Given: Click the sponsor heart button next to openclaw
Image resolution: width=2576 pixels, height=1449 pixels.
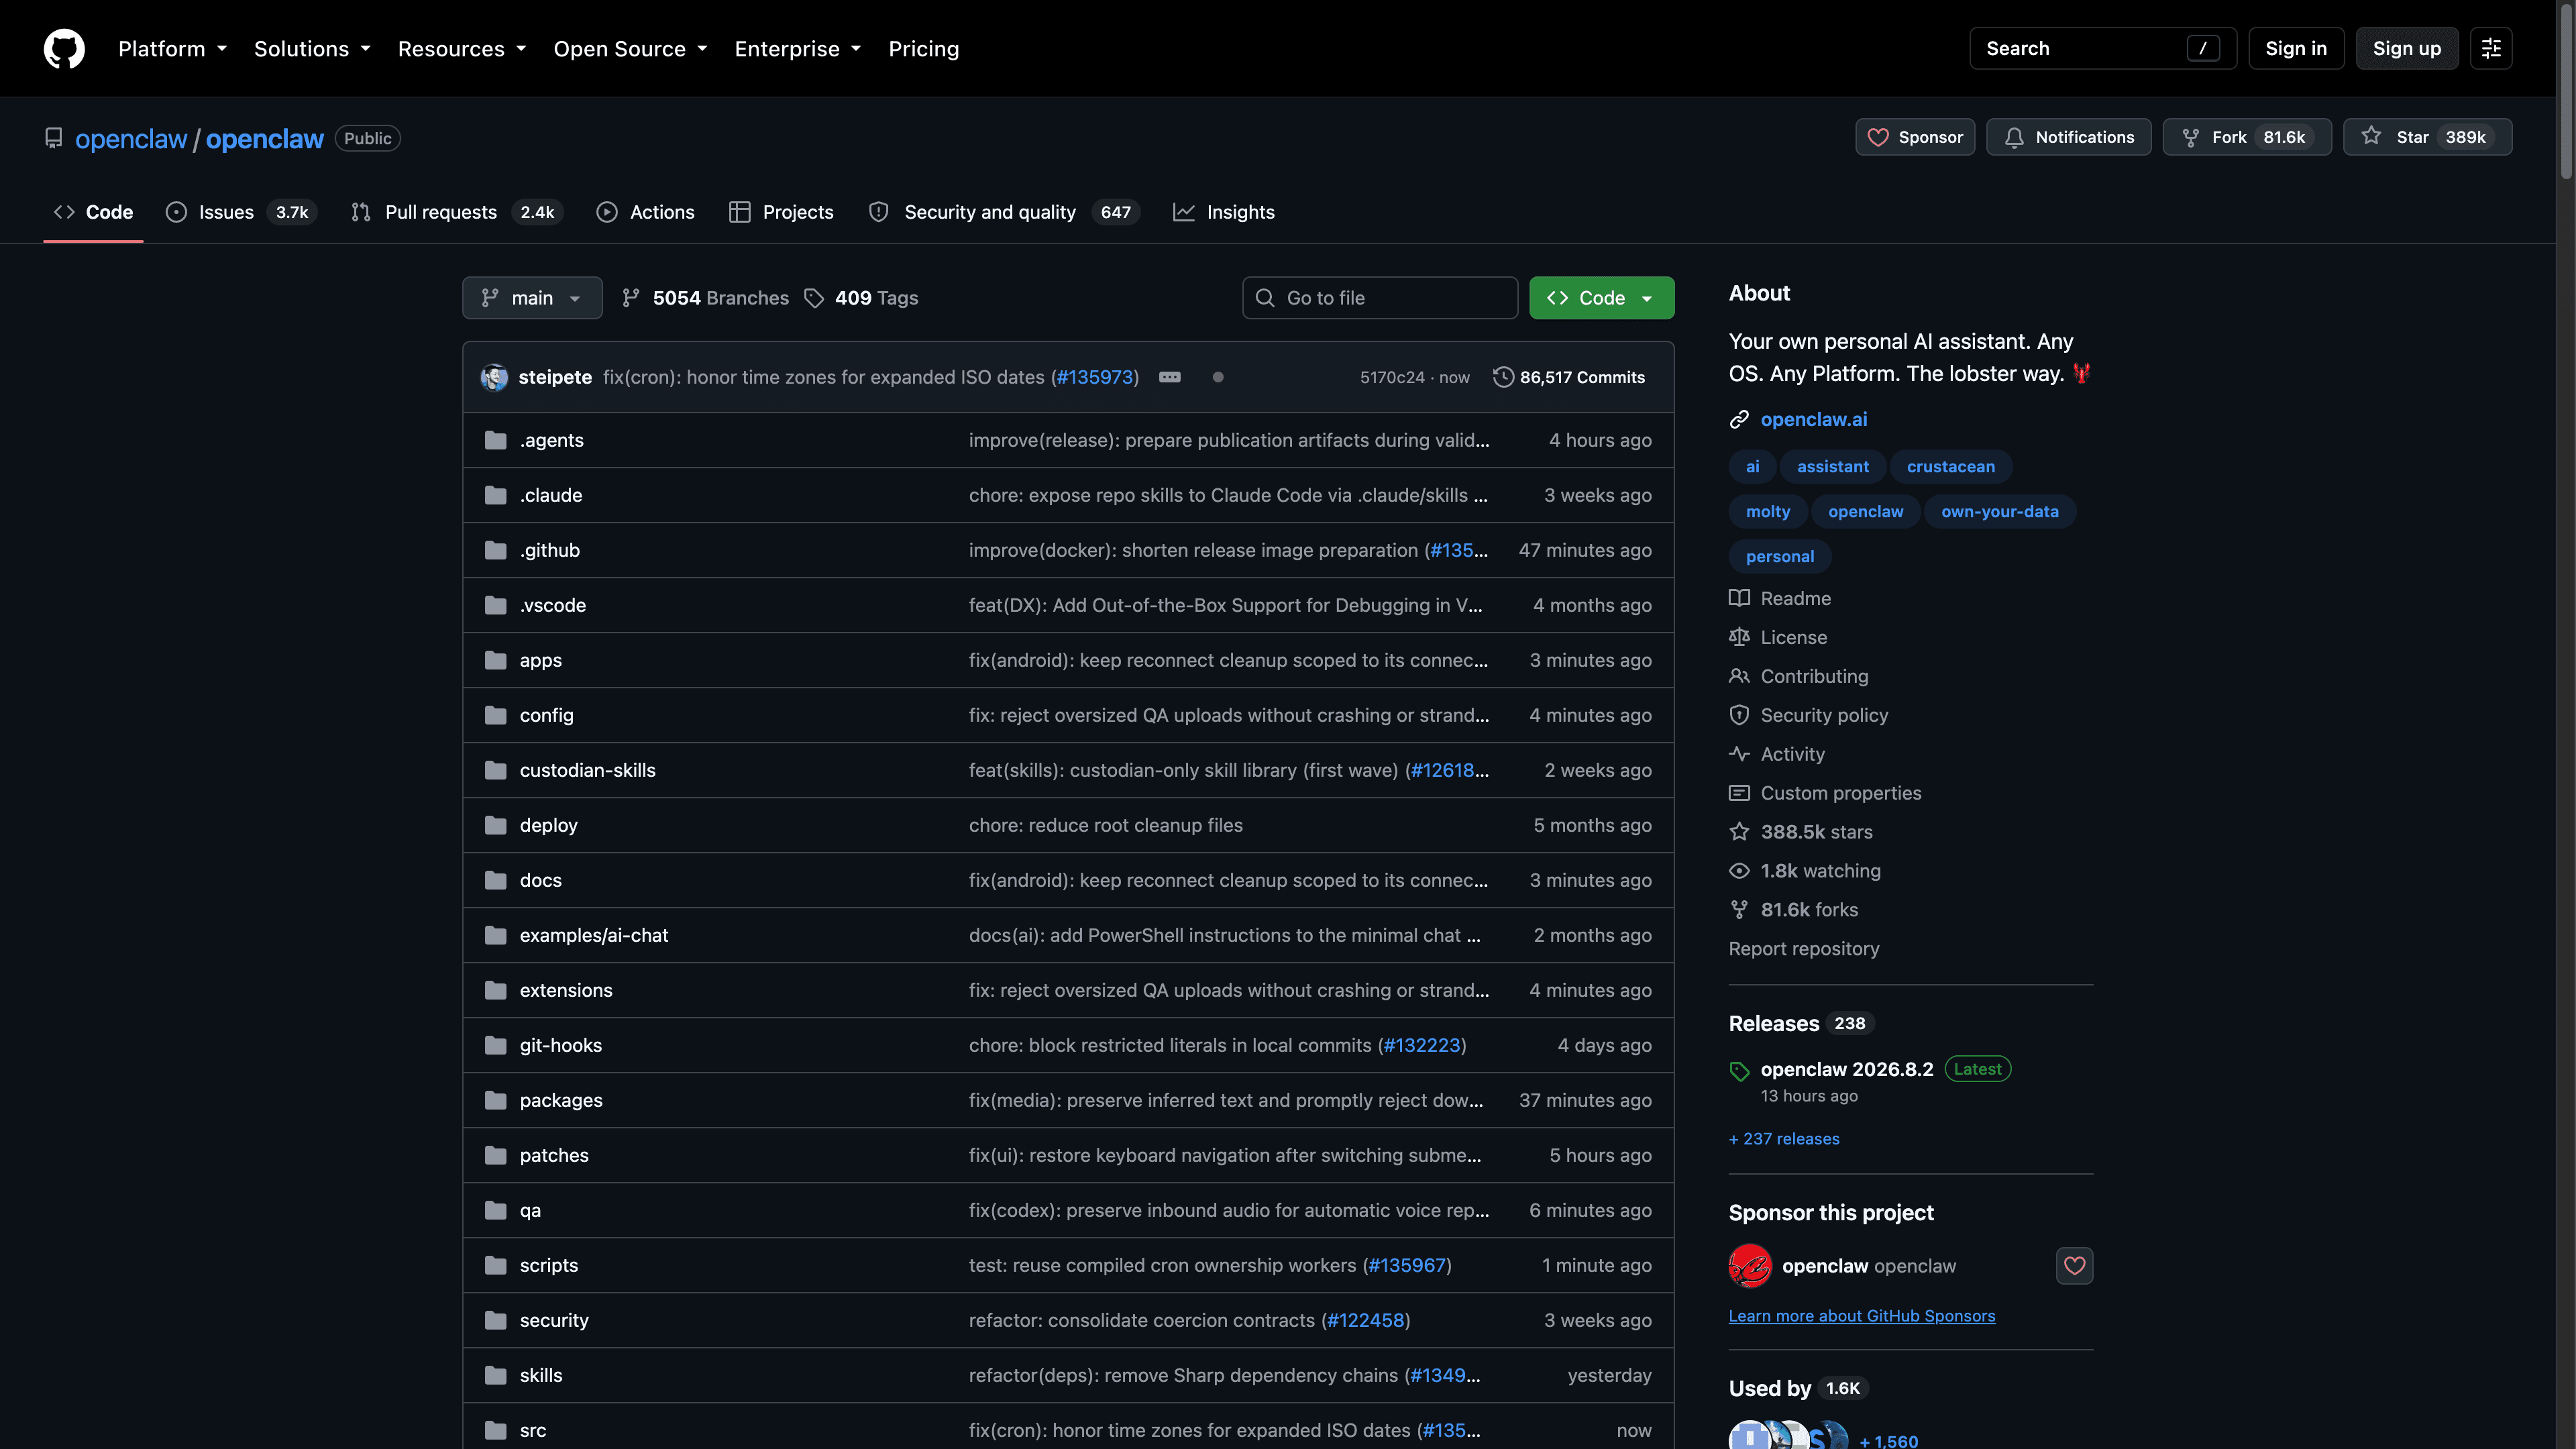Looking at the screenshot, I should point(2074,1266).
